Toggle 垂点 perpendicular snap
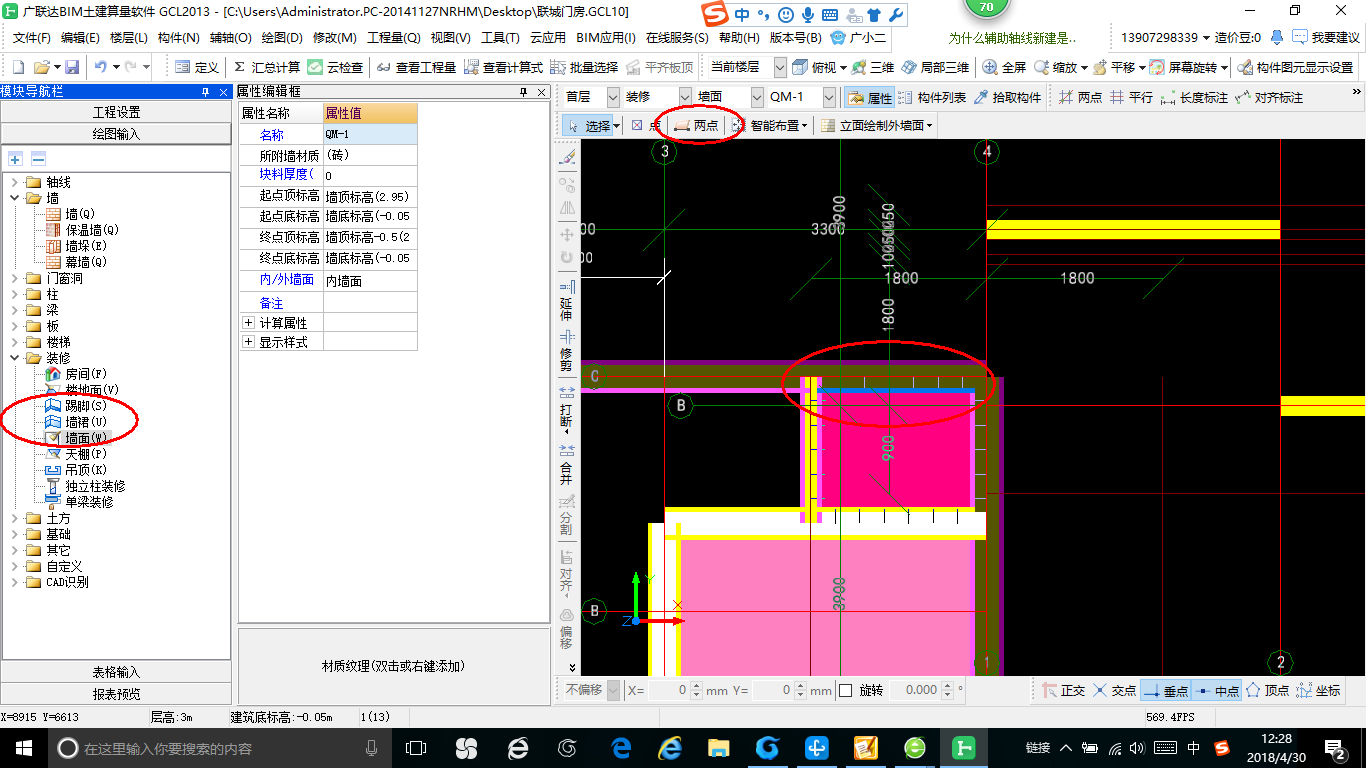Viewport: 1366px width, 768px height. [1165, 690]
